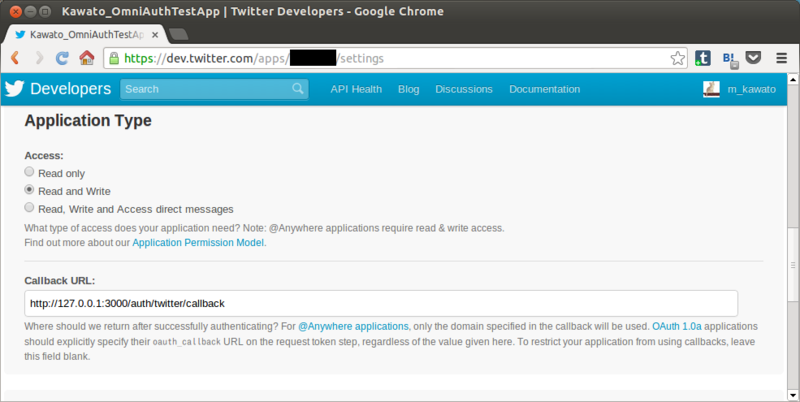Click the vertical scrollbar up arrow
Viewport: 800px width, 402px height.
(x=793, y=79)
